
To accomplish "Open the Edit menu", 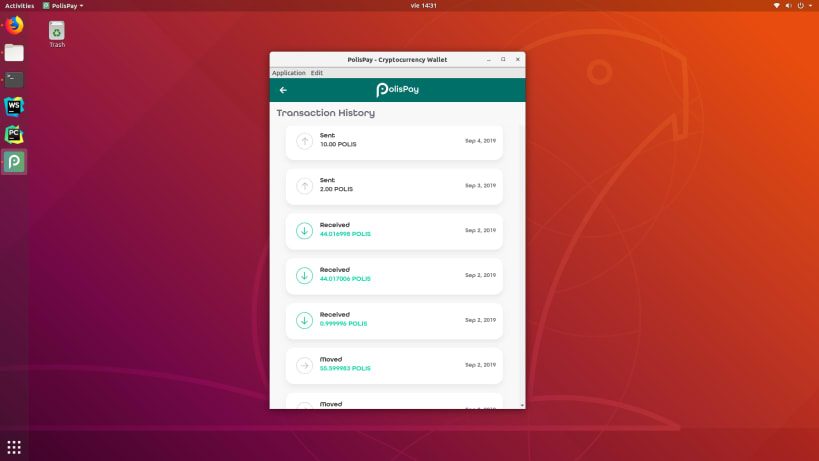I will pyautogui.click(x=317, y=73).
